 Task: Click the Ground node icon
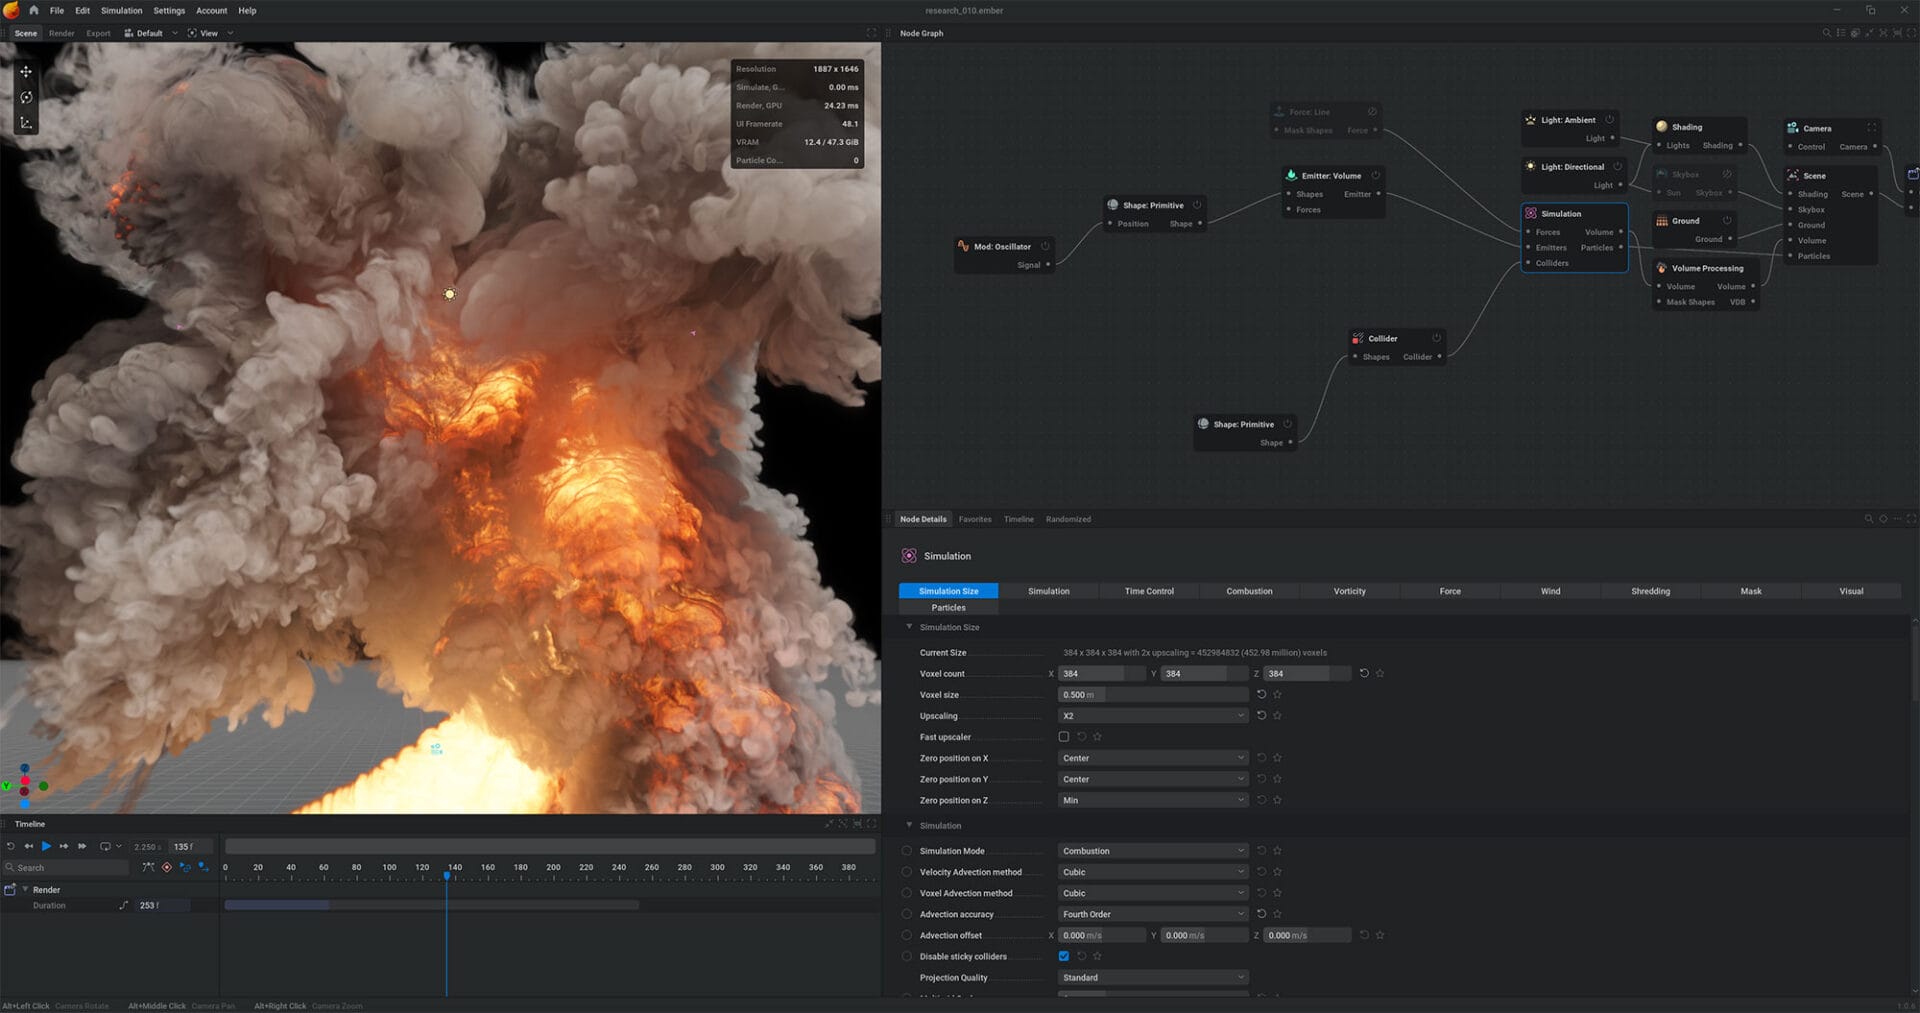(x=1662, y=221)
